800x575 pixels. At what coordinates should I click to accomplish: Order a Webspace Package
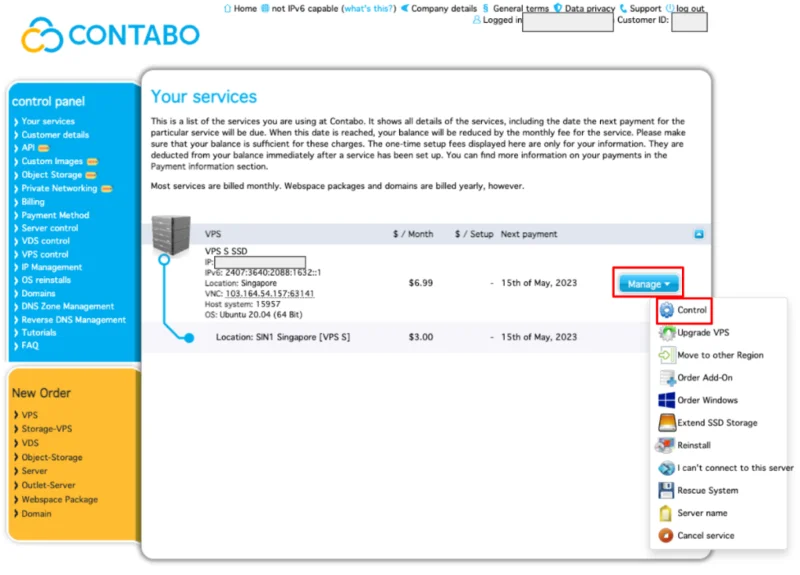pyautogui.click(x=59, y=499)
